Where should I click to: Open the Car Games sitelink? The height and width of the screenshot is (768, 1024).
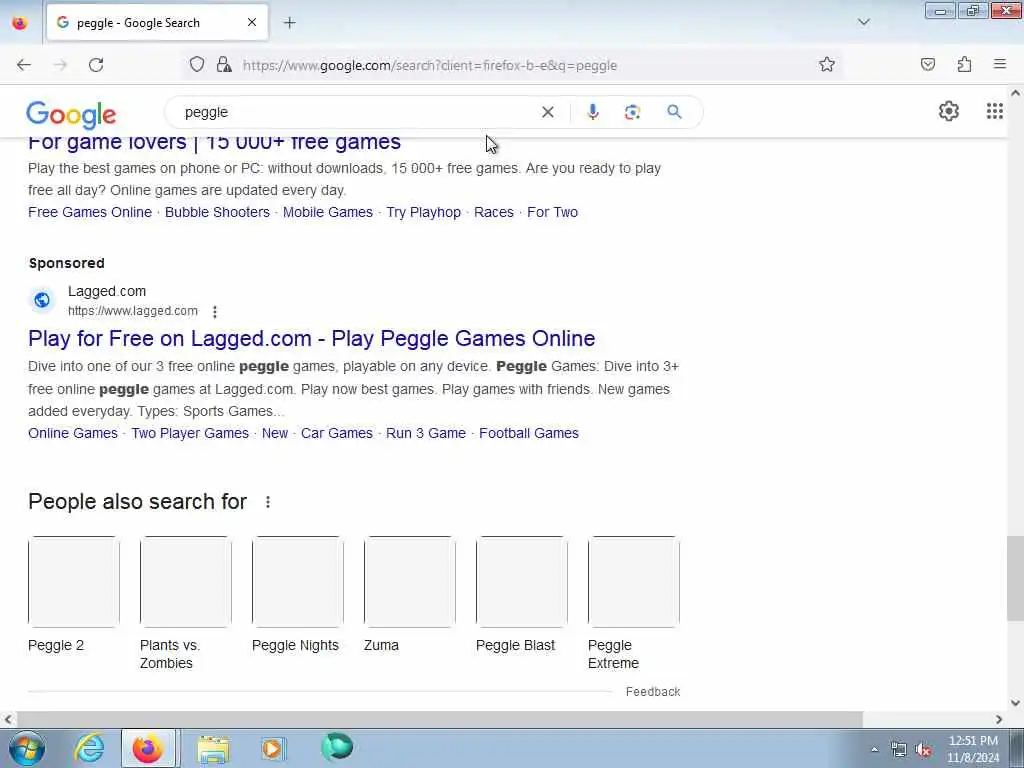[337, 434]
